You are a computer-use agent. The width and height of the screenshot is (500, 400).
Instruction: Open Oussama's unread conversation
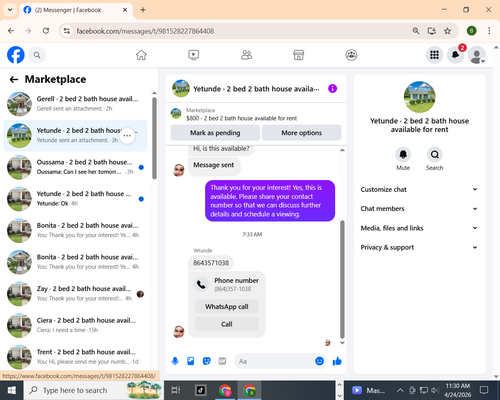click(x=75, y=167)
